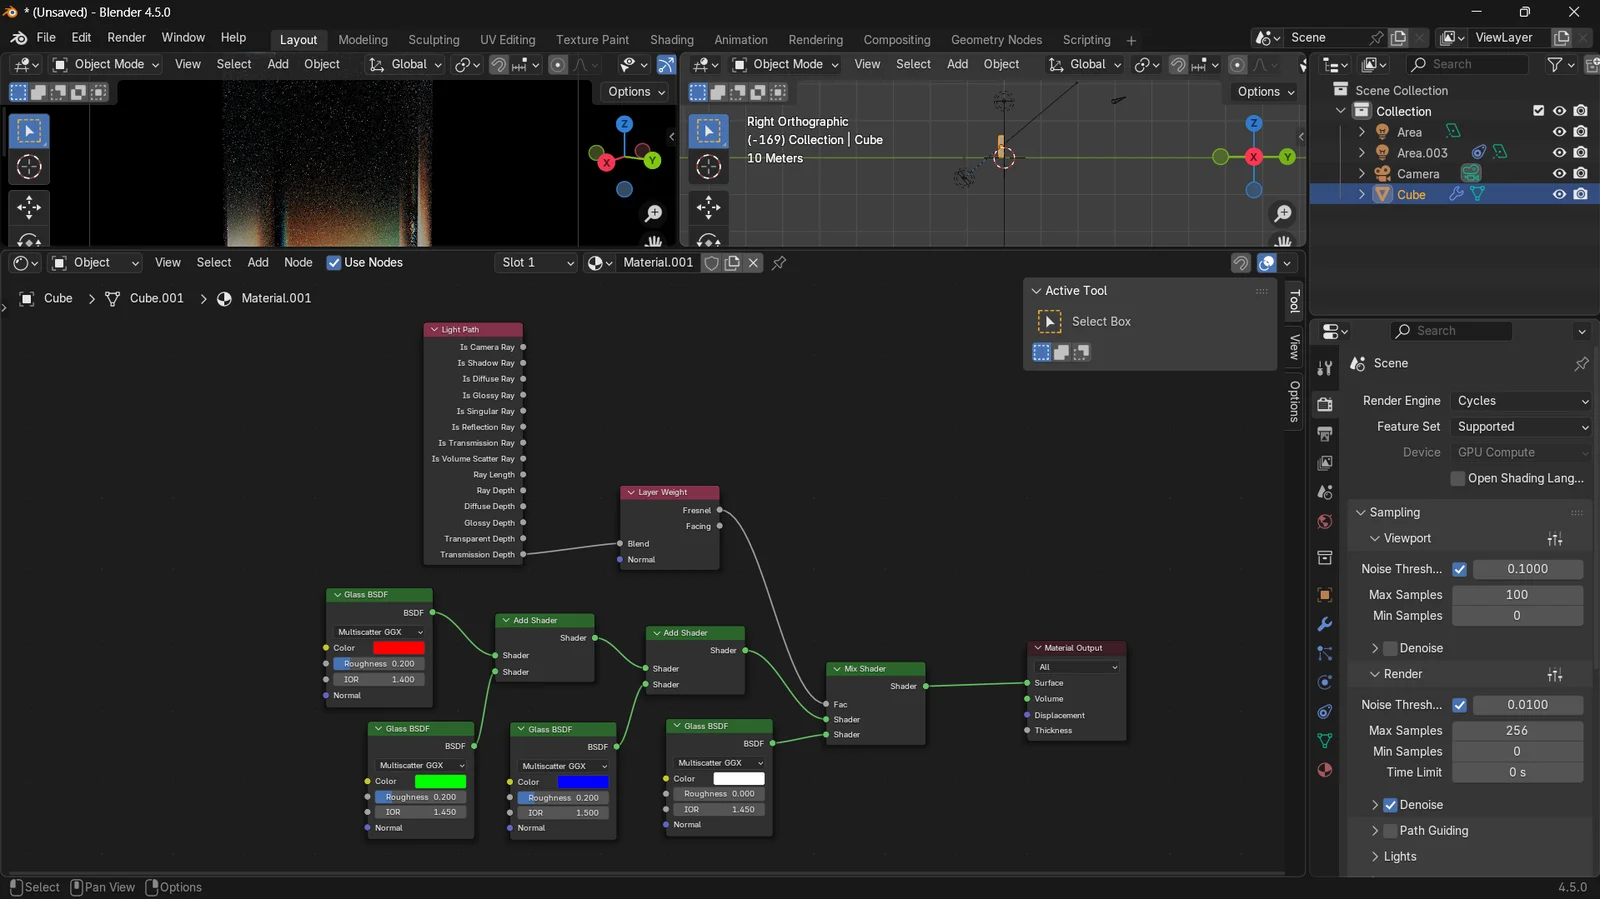Click the Options button in left viewport
This screenshot has height=899, width=1600.
(636, 92)
